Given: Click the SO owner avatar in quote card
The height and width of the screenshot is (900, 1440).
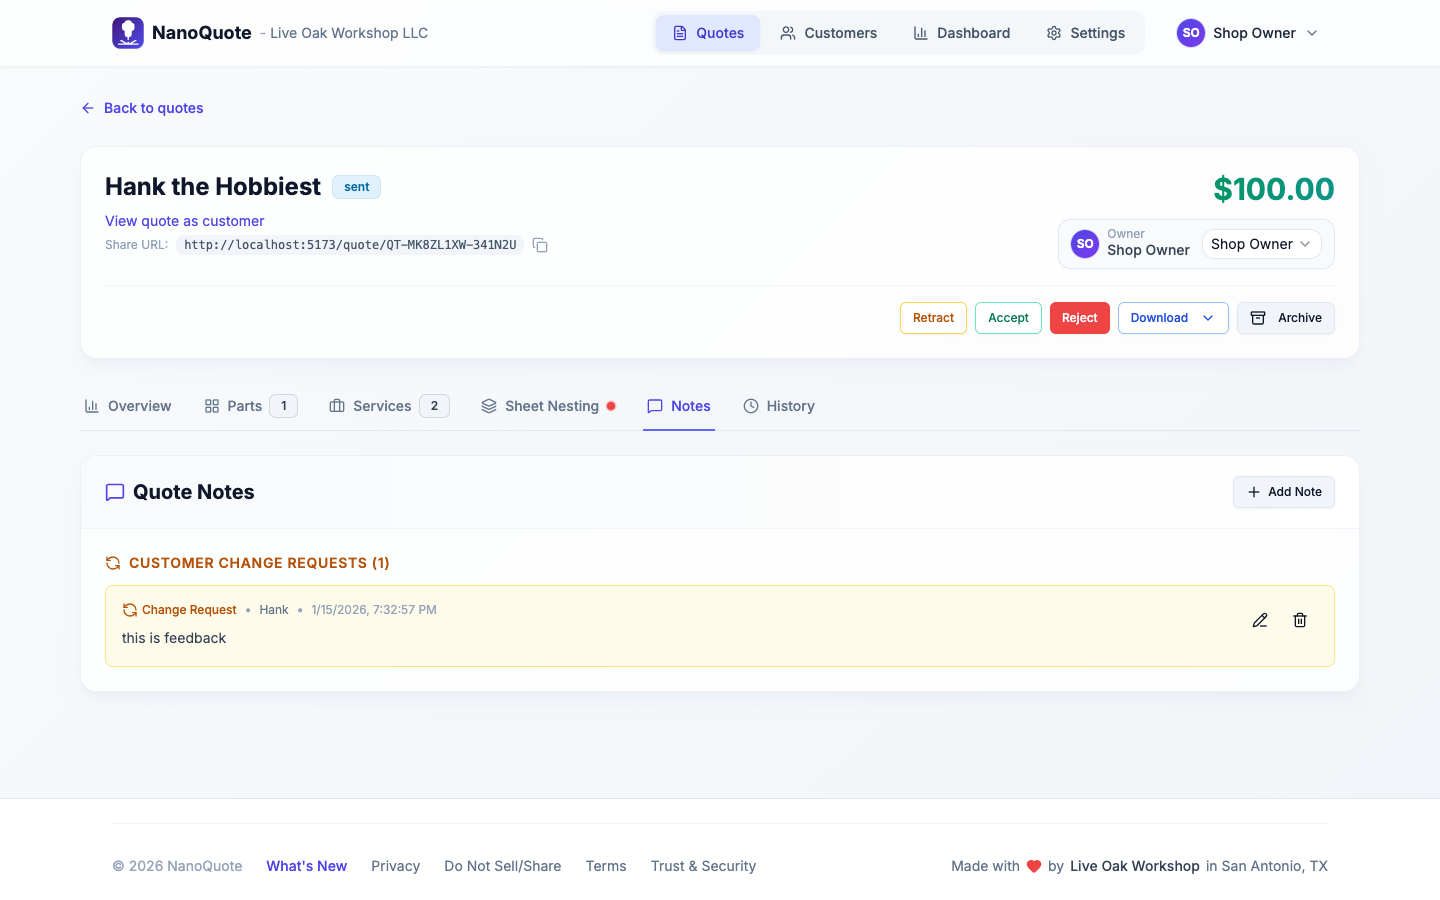Looking at the screenshot, I should [x=1085, y=244].
